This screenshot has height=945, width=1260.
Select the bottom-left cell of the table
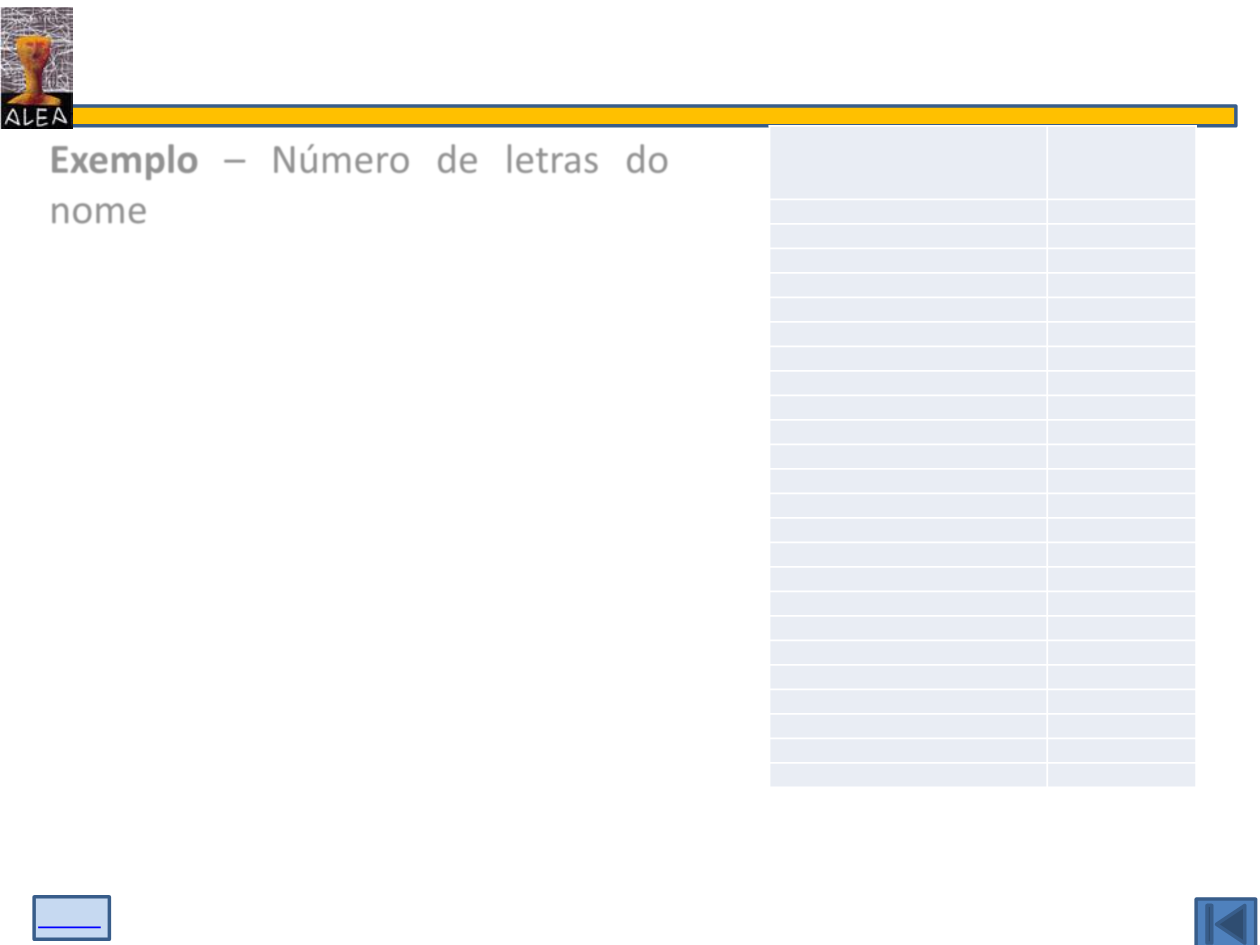[x=908, y=775]
